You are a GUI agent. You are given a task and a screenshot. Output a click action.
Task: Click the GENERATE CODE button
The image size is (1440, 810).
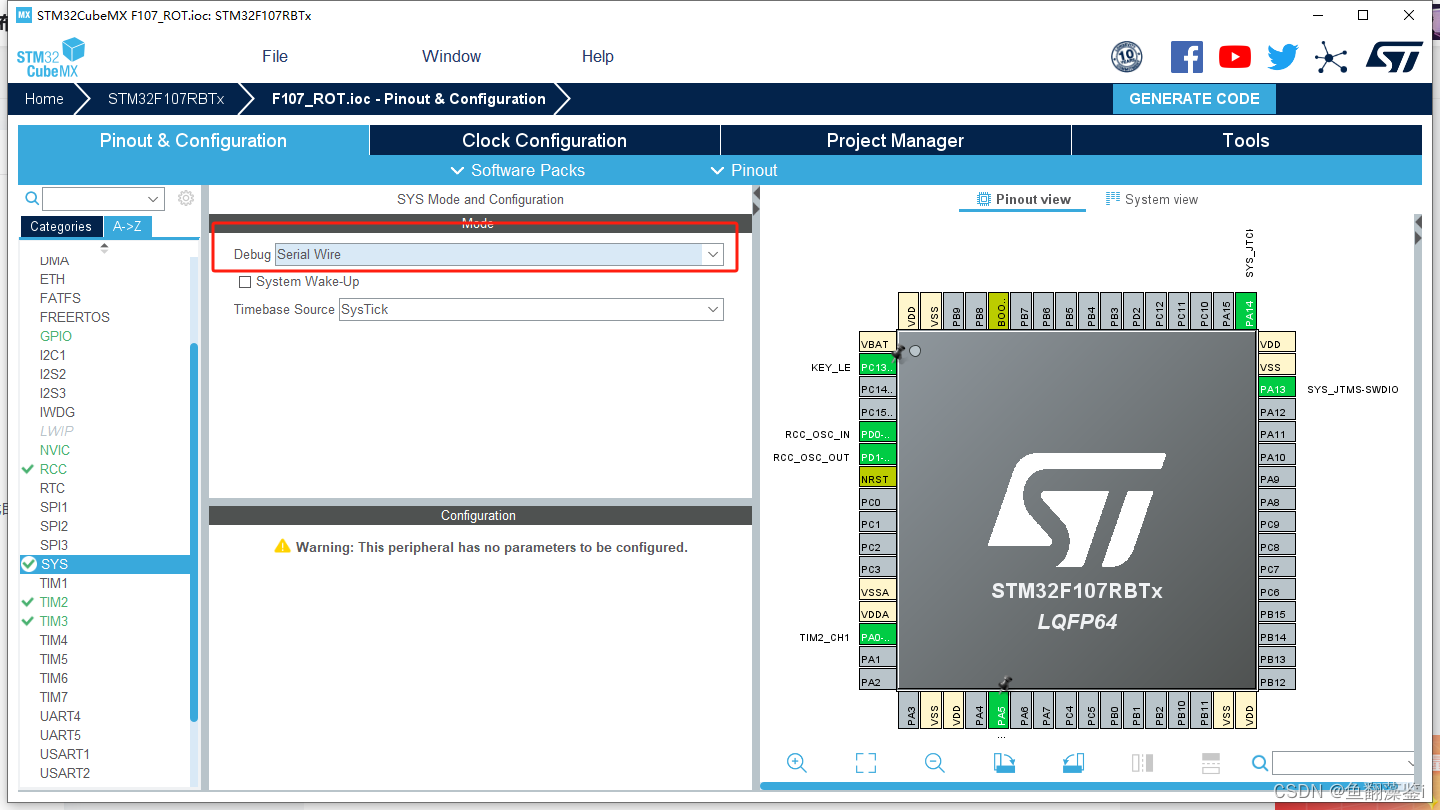coord(1194,99)
